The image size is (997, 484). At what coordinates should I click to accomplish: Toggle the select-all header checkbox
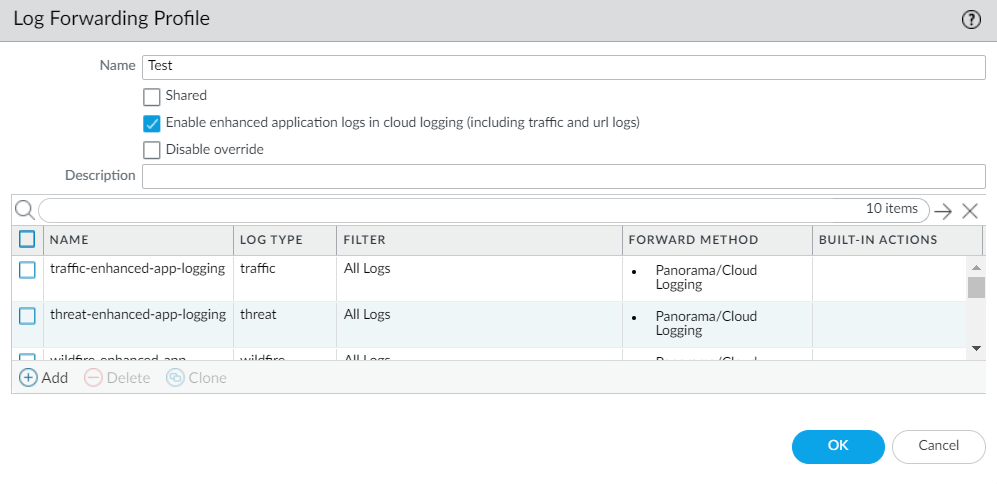coord(27,239)
